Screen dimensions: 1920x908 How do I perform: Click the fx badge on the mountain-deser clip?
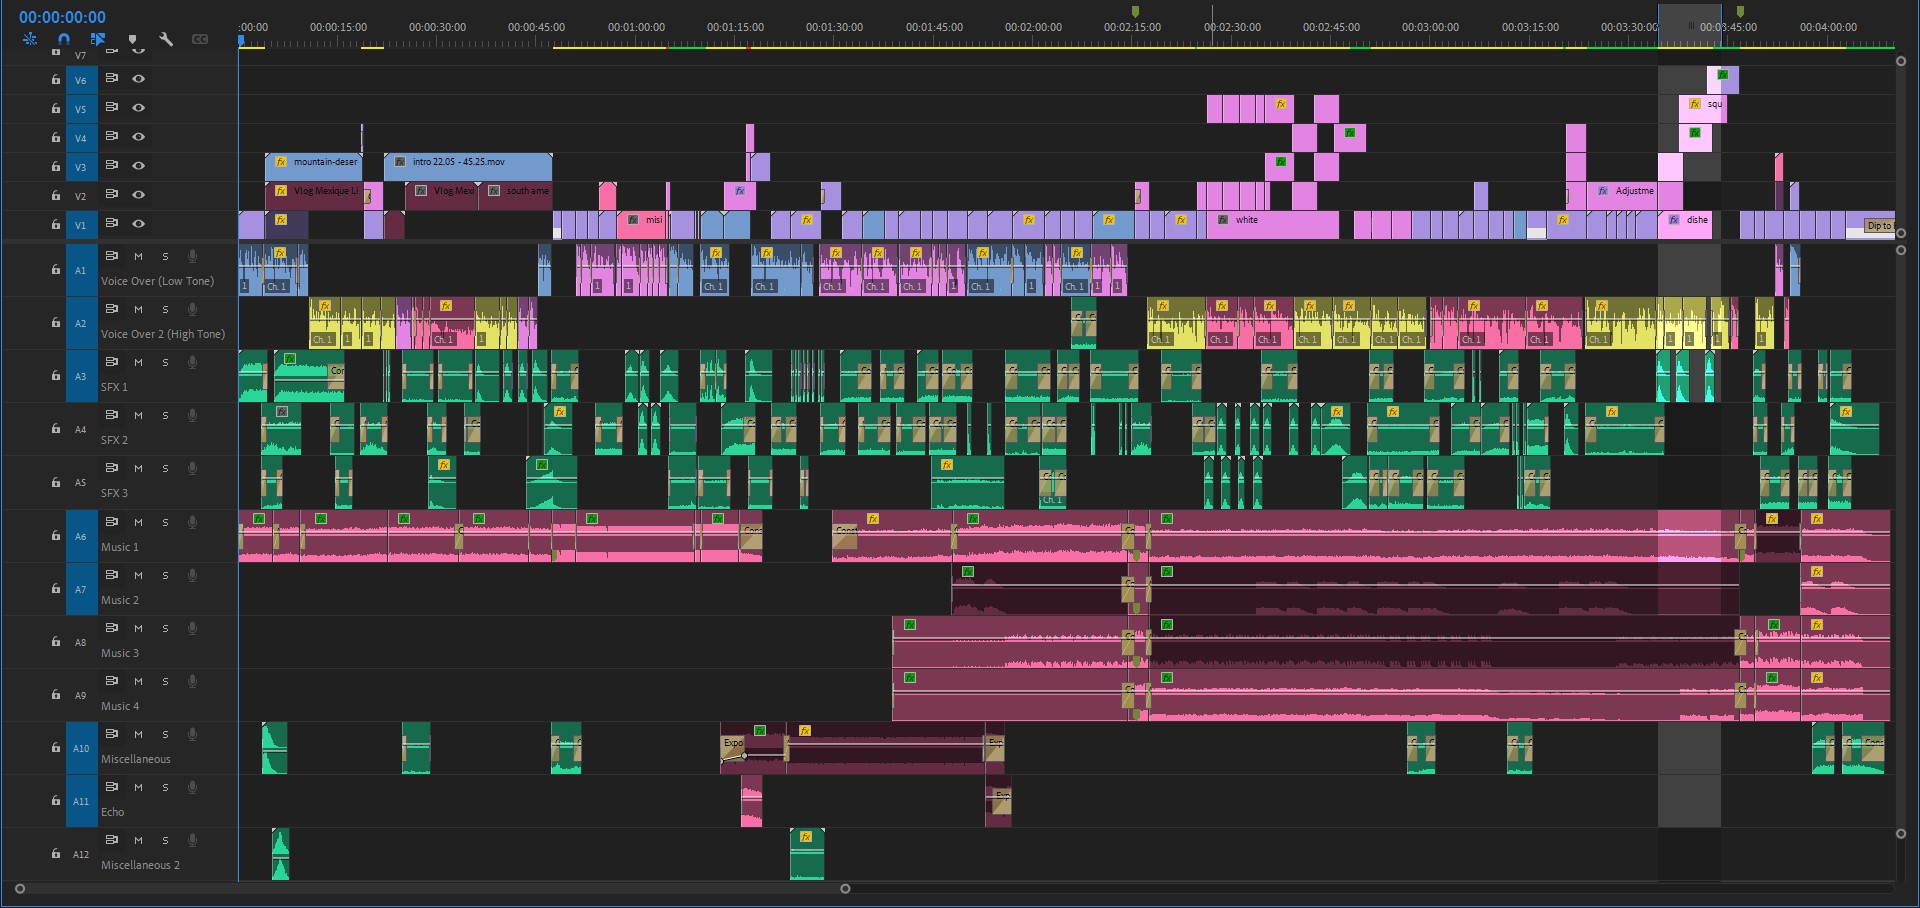[x=281, y=161]
